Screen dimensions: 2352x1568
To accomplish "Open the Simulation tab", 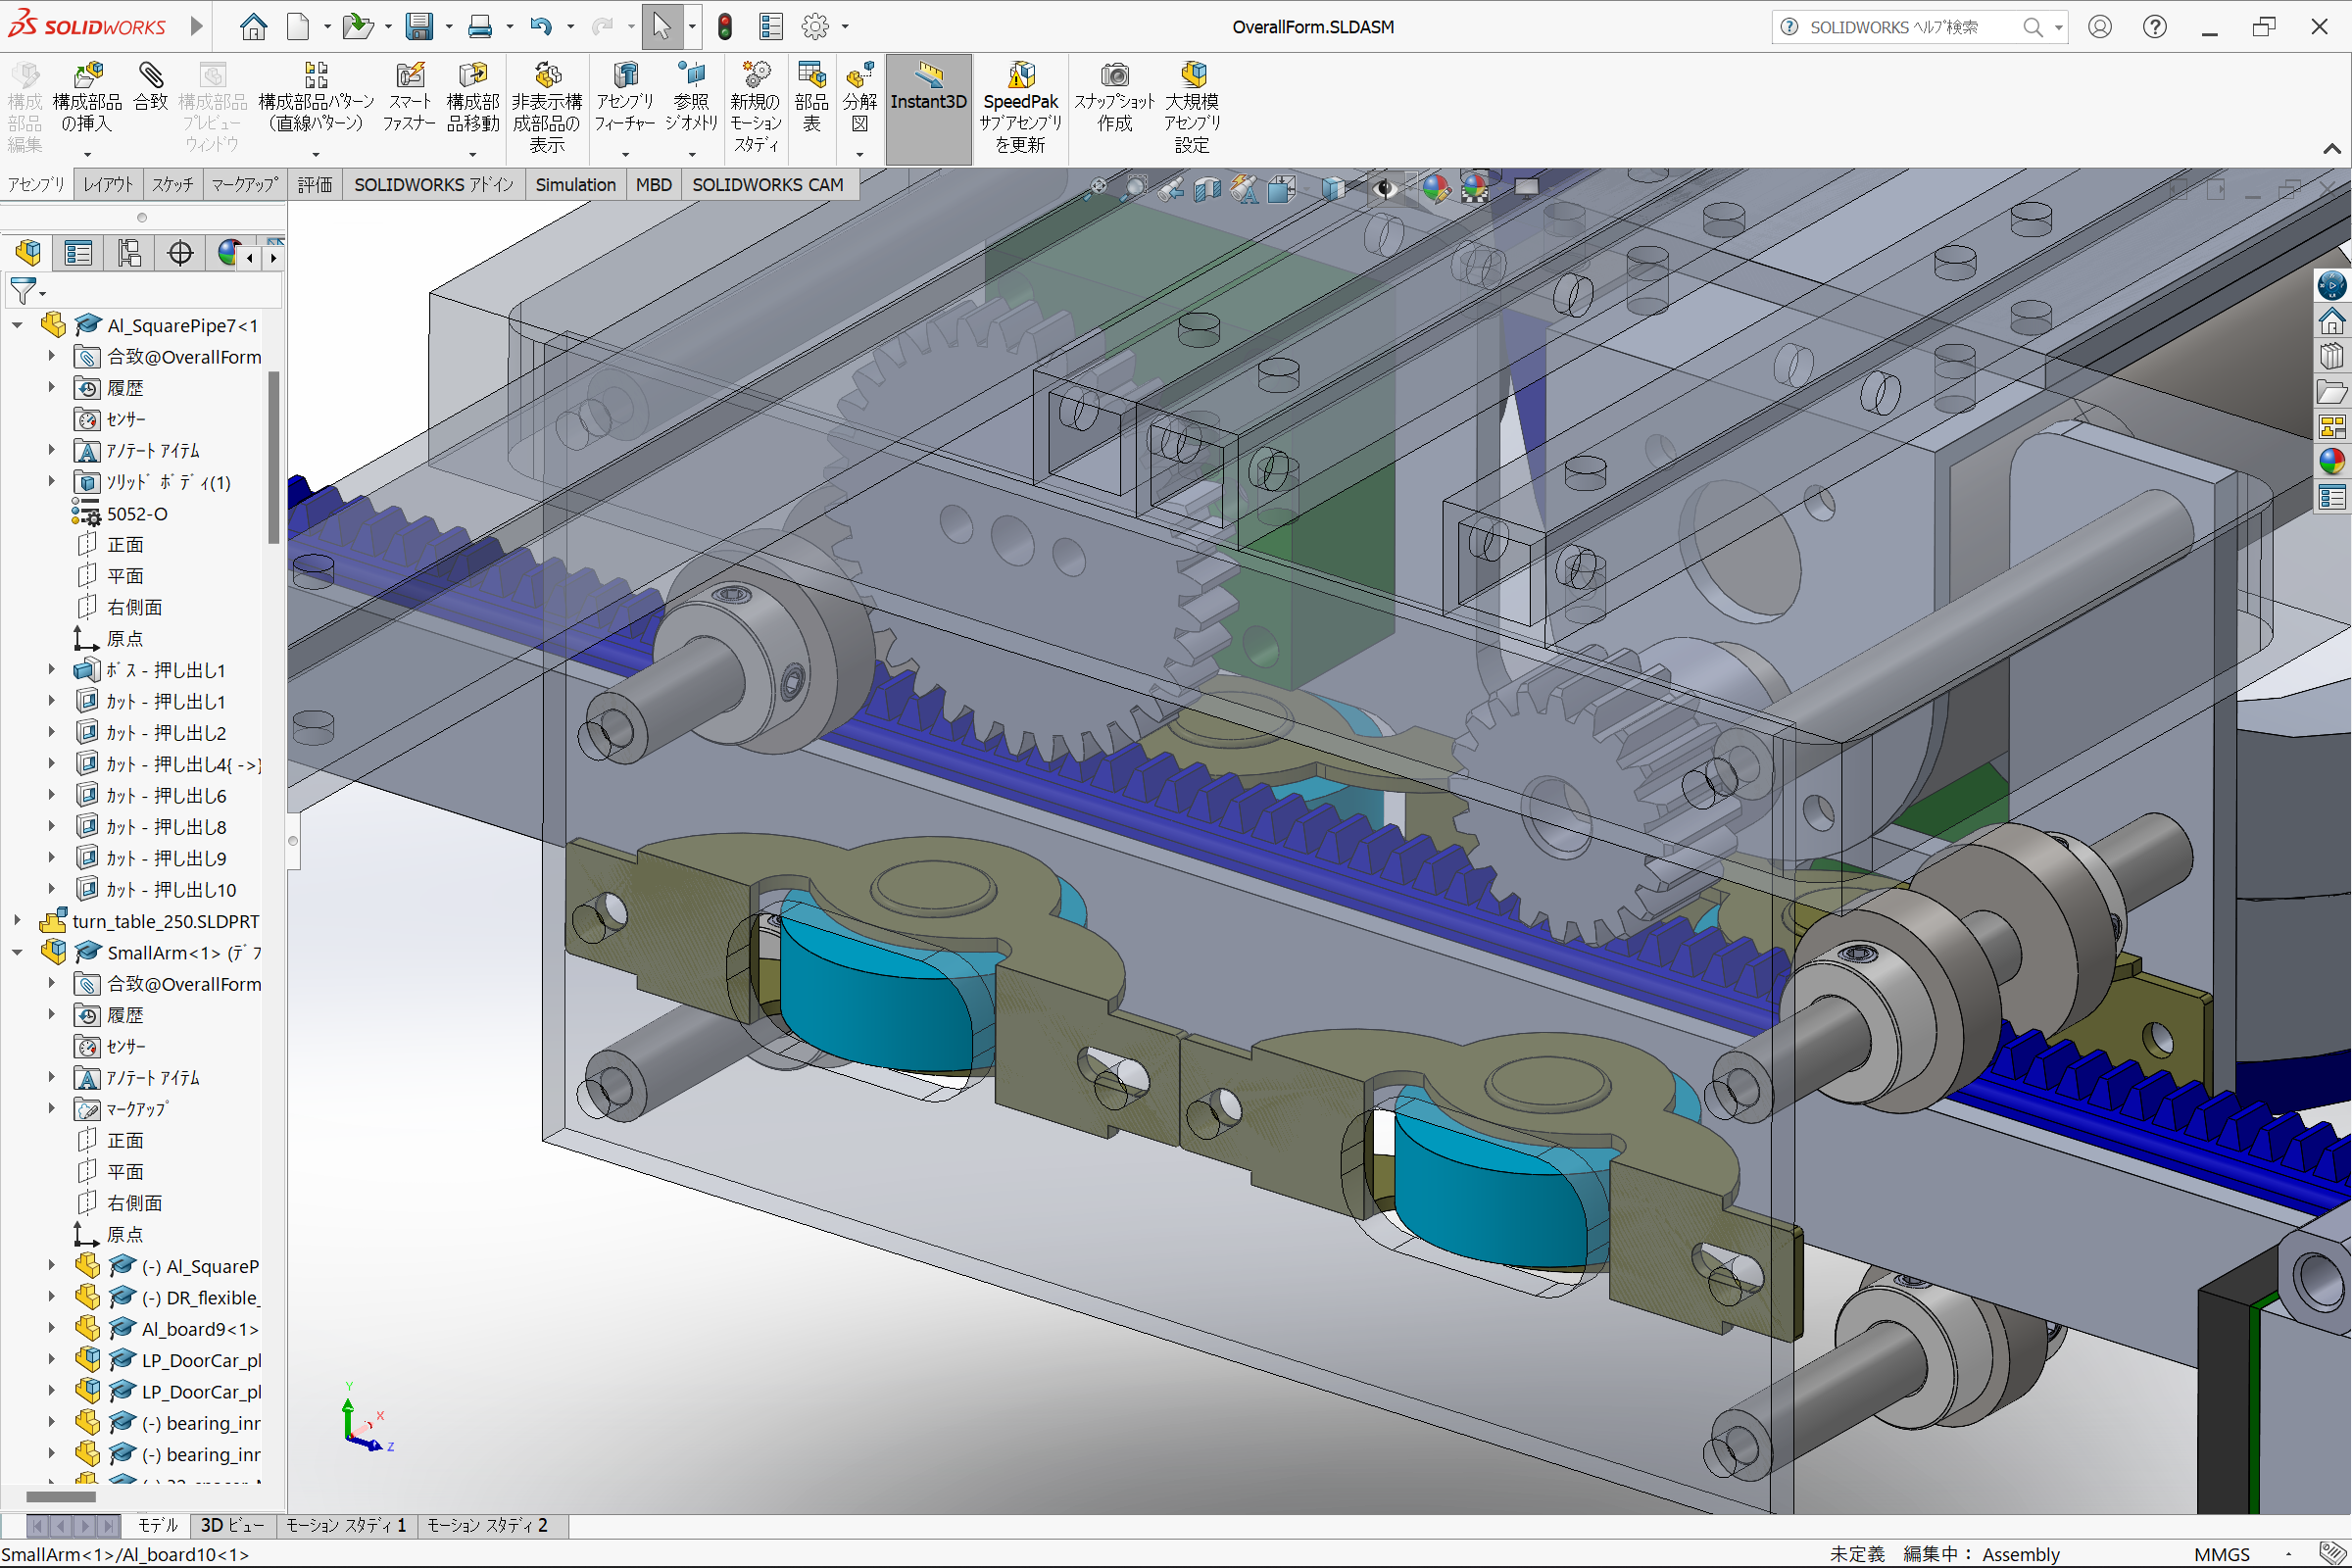I will click(575, 184).
